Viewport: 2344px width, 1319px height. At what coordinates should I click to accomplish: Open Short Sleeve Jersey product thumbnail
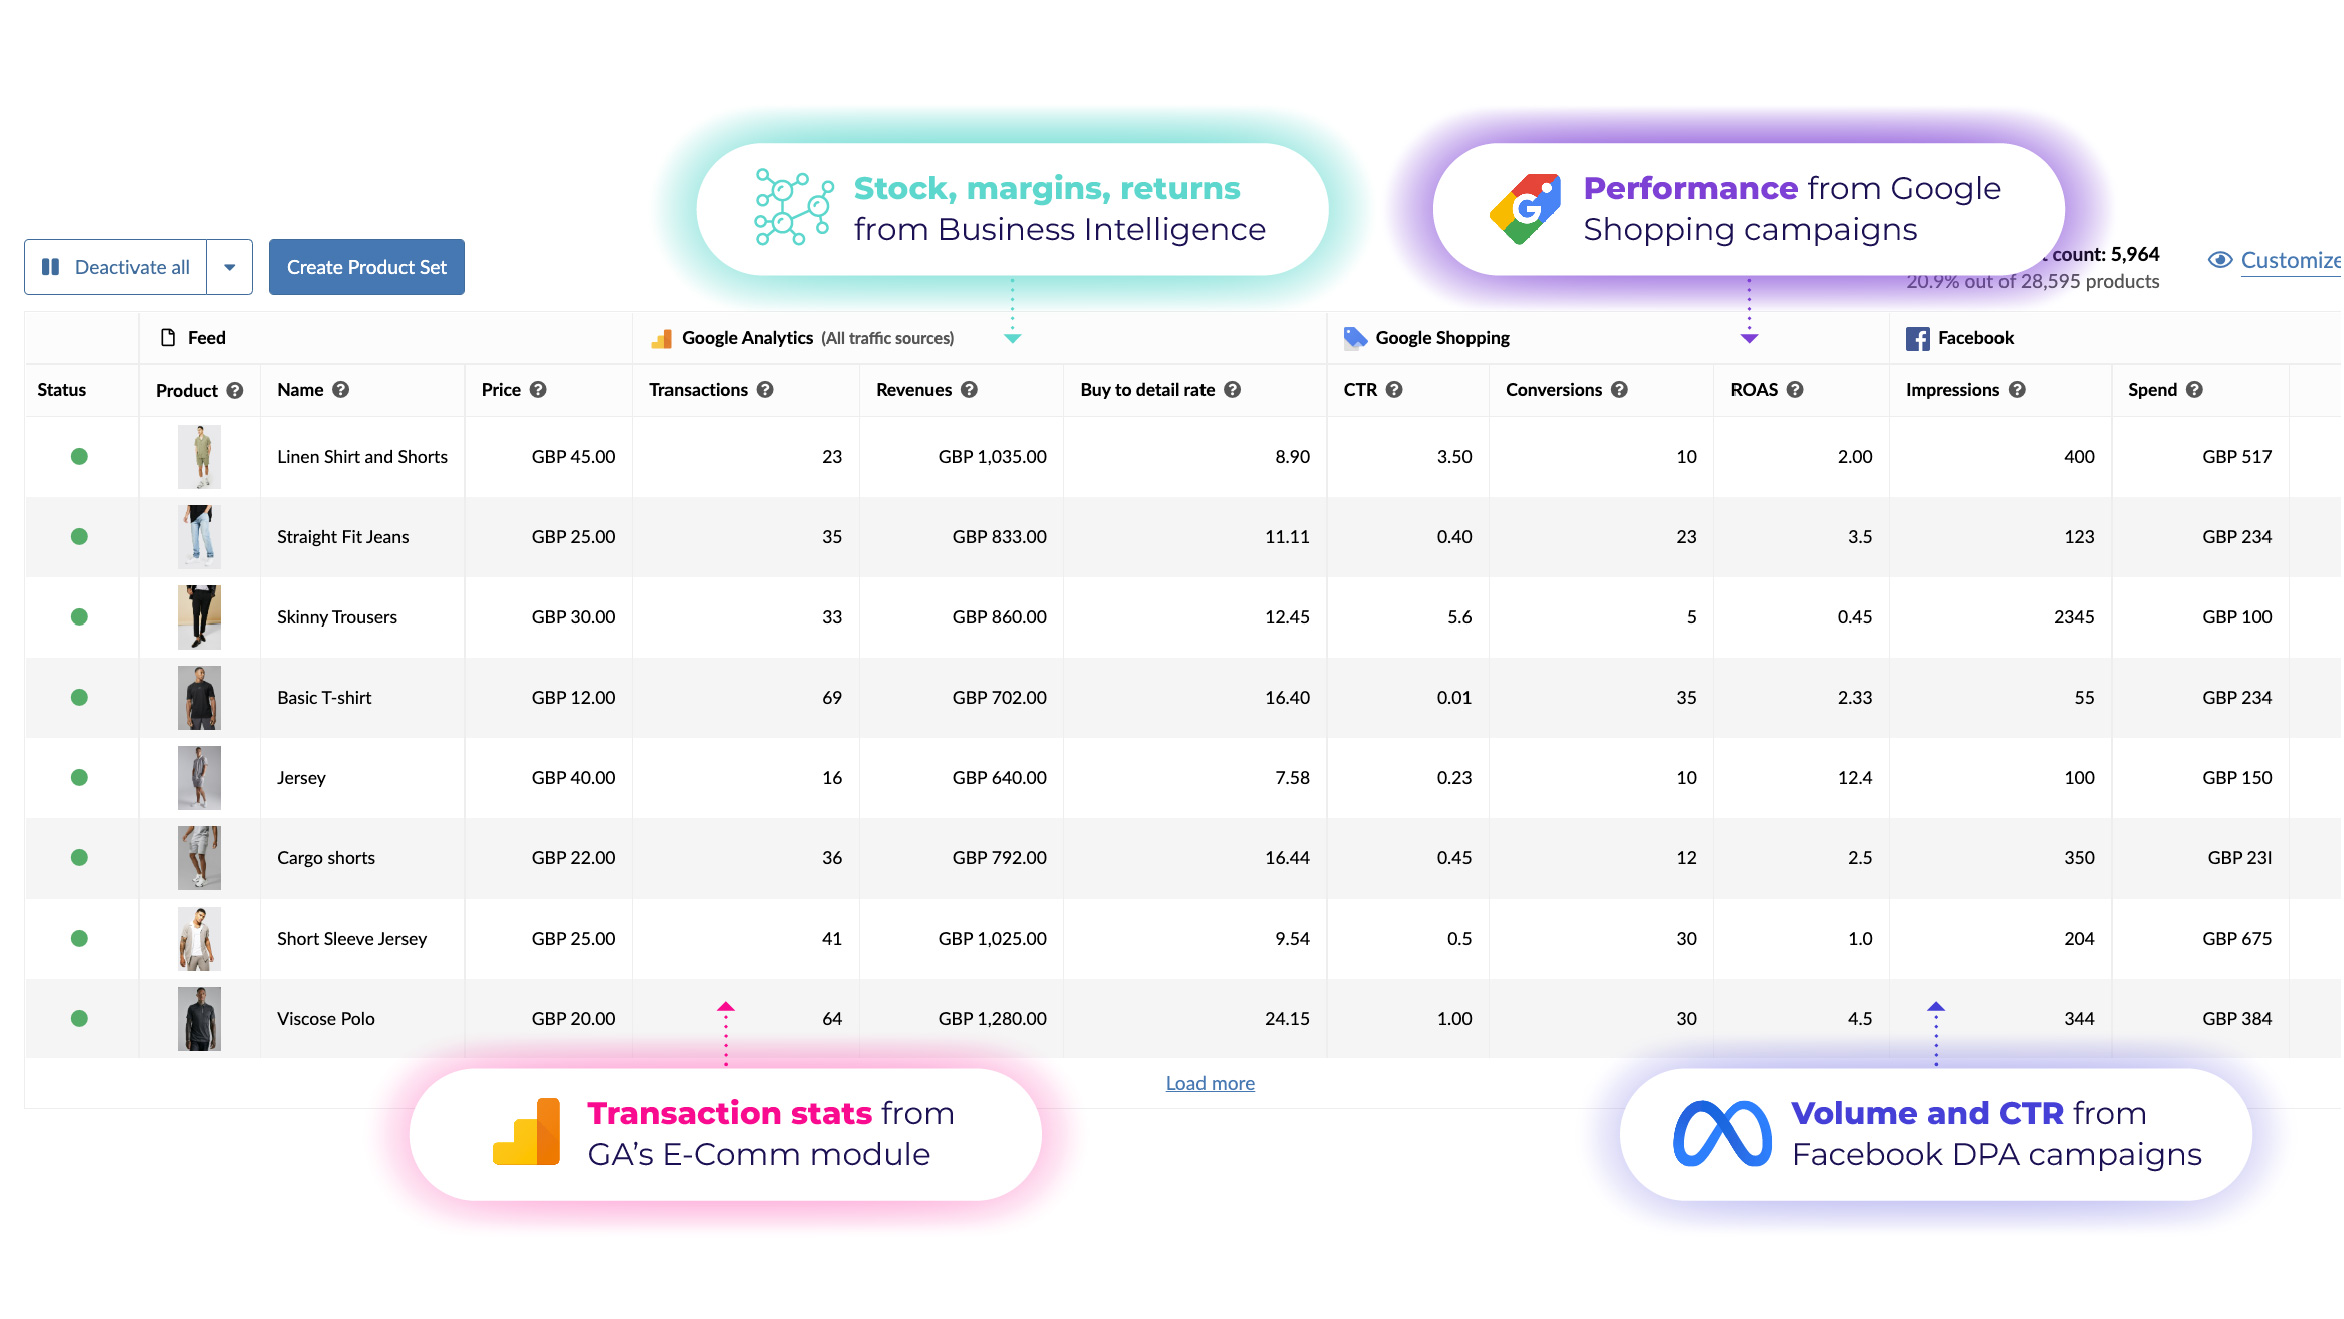tap(199, 939)
